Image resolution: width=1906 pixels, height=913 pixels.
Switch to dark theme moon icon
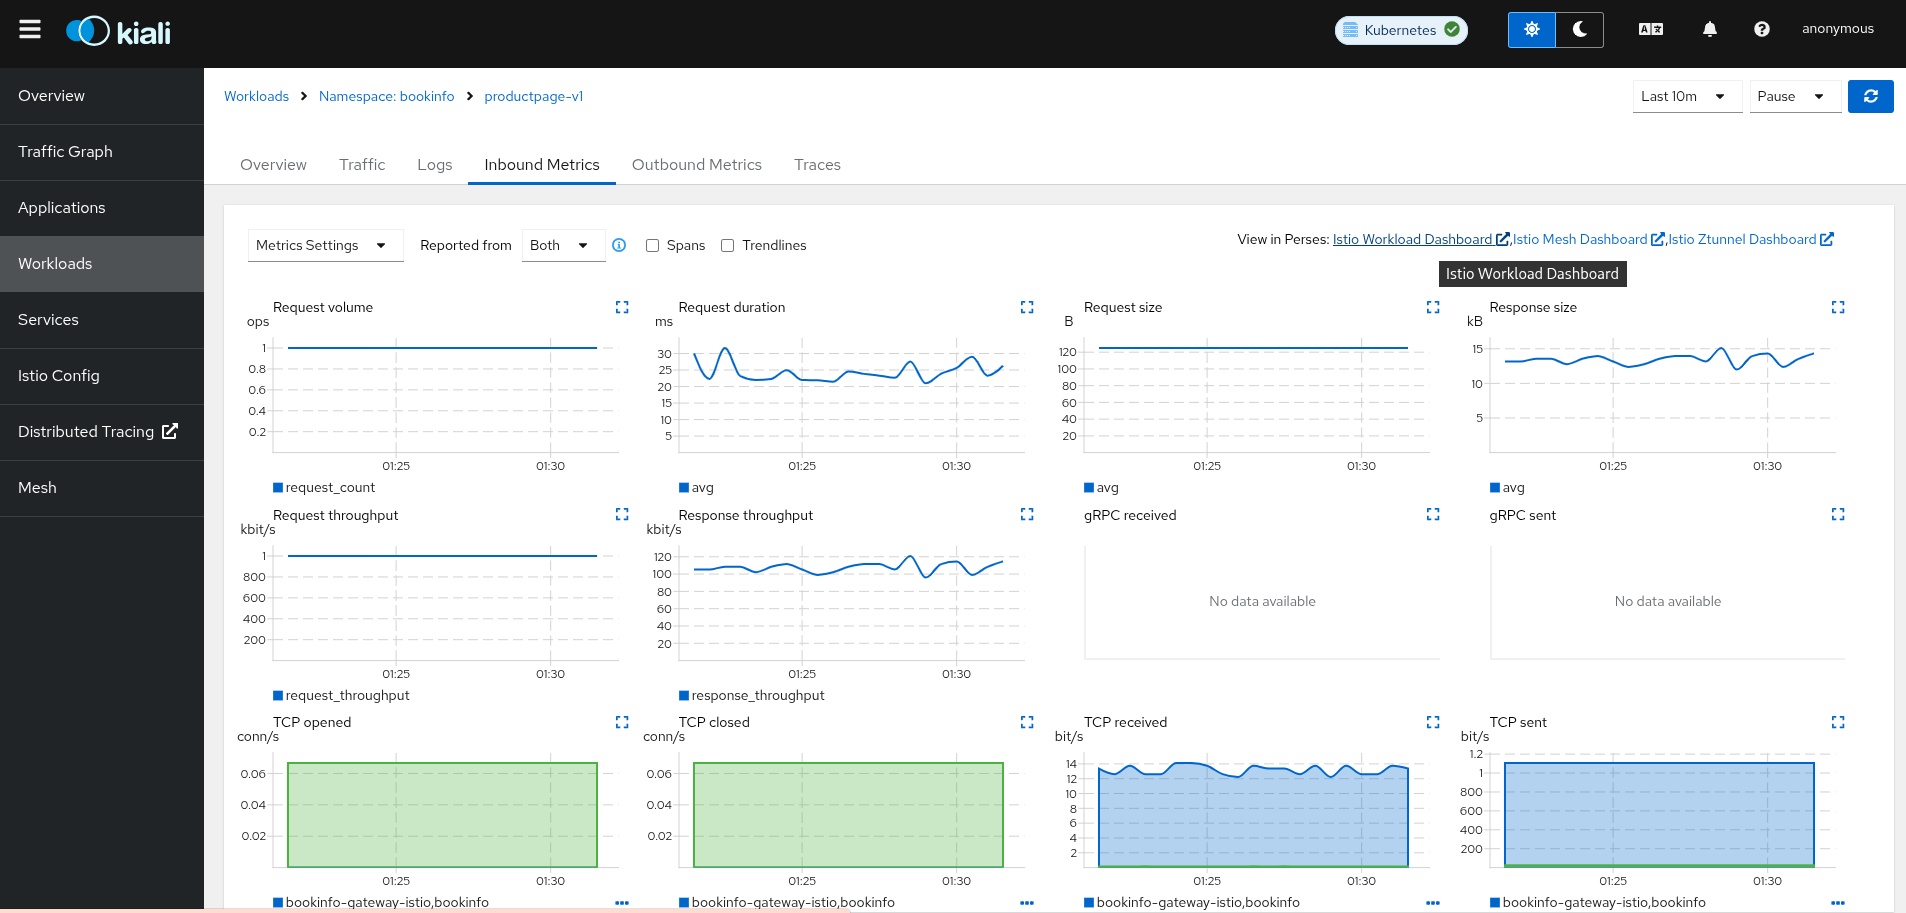[x=1579, y=30]
